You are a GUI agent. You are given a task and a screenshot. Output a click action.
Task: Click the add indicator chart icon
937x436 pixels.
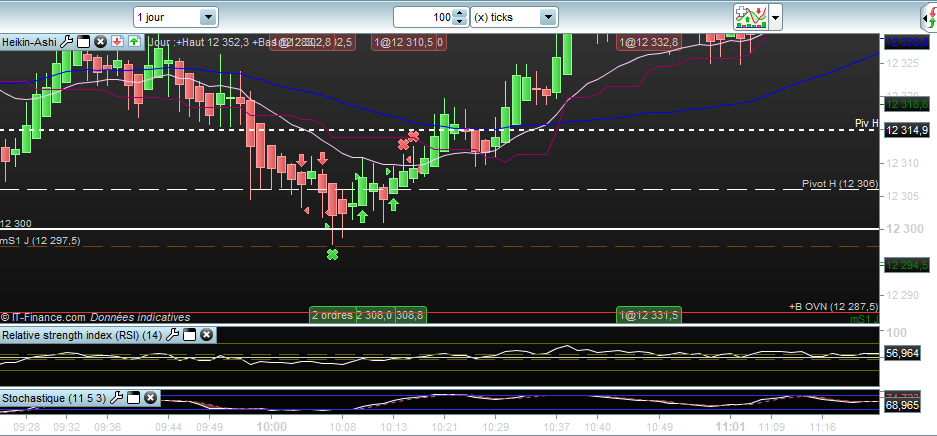click(751, 17)
